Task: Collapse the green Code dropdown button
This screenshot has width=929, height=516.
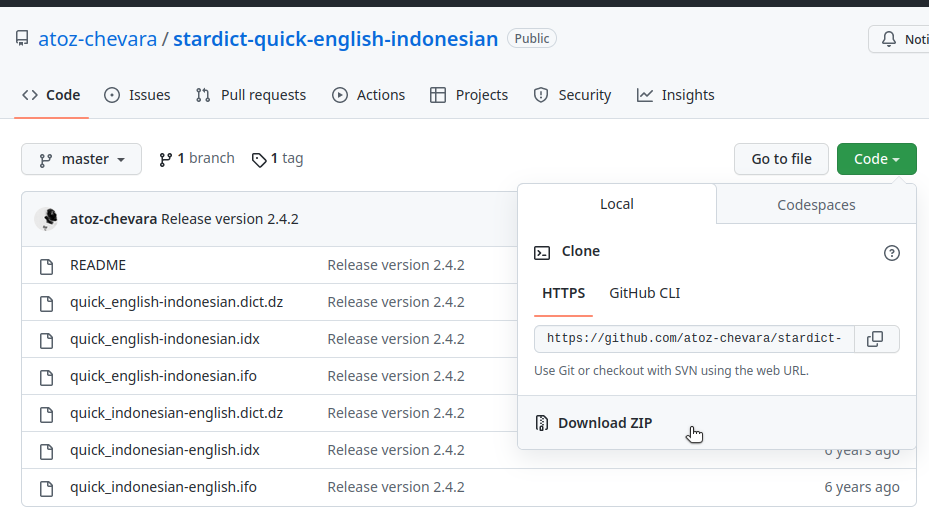Action: click(x=876, y=159)
